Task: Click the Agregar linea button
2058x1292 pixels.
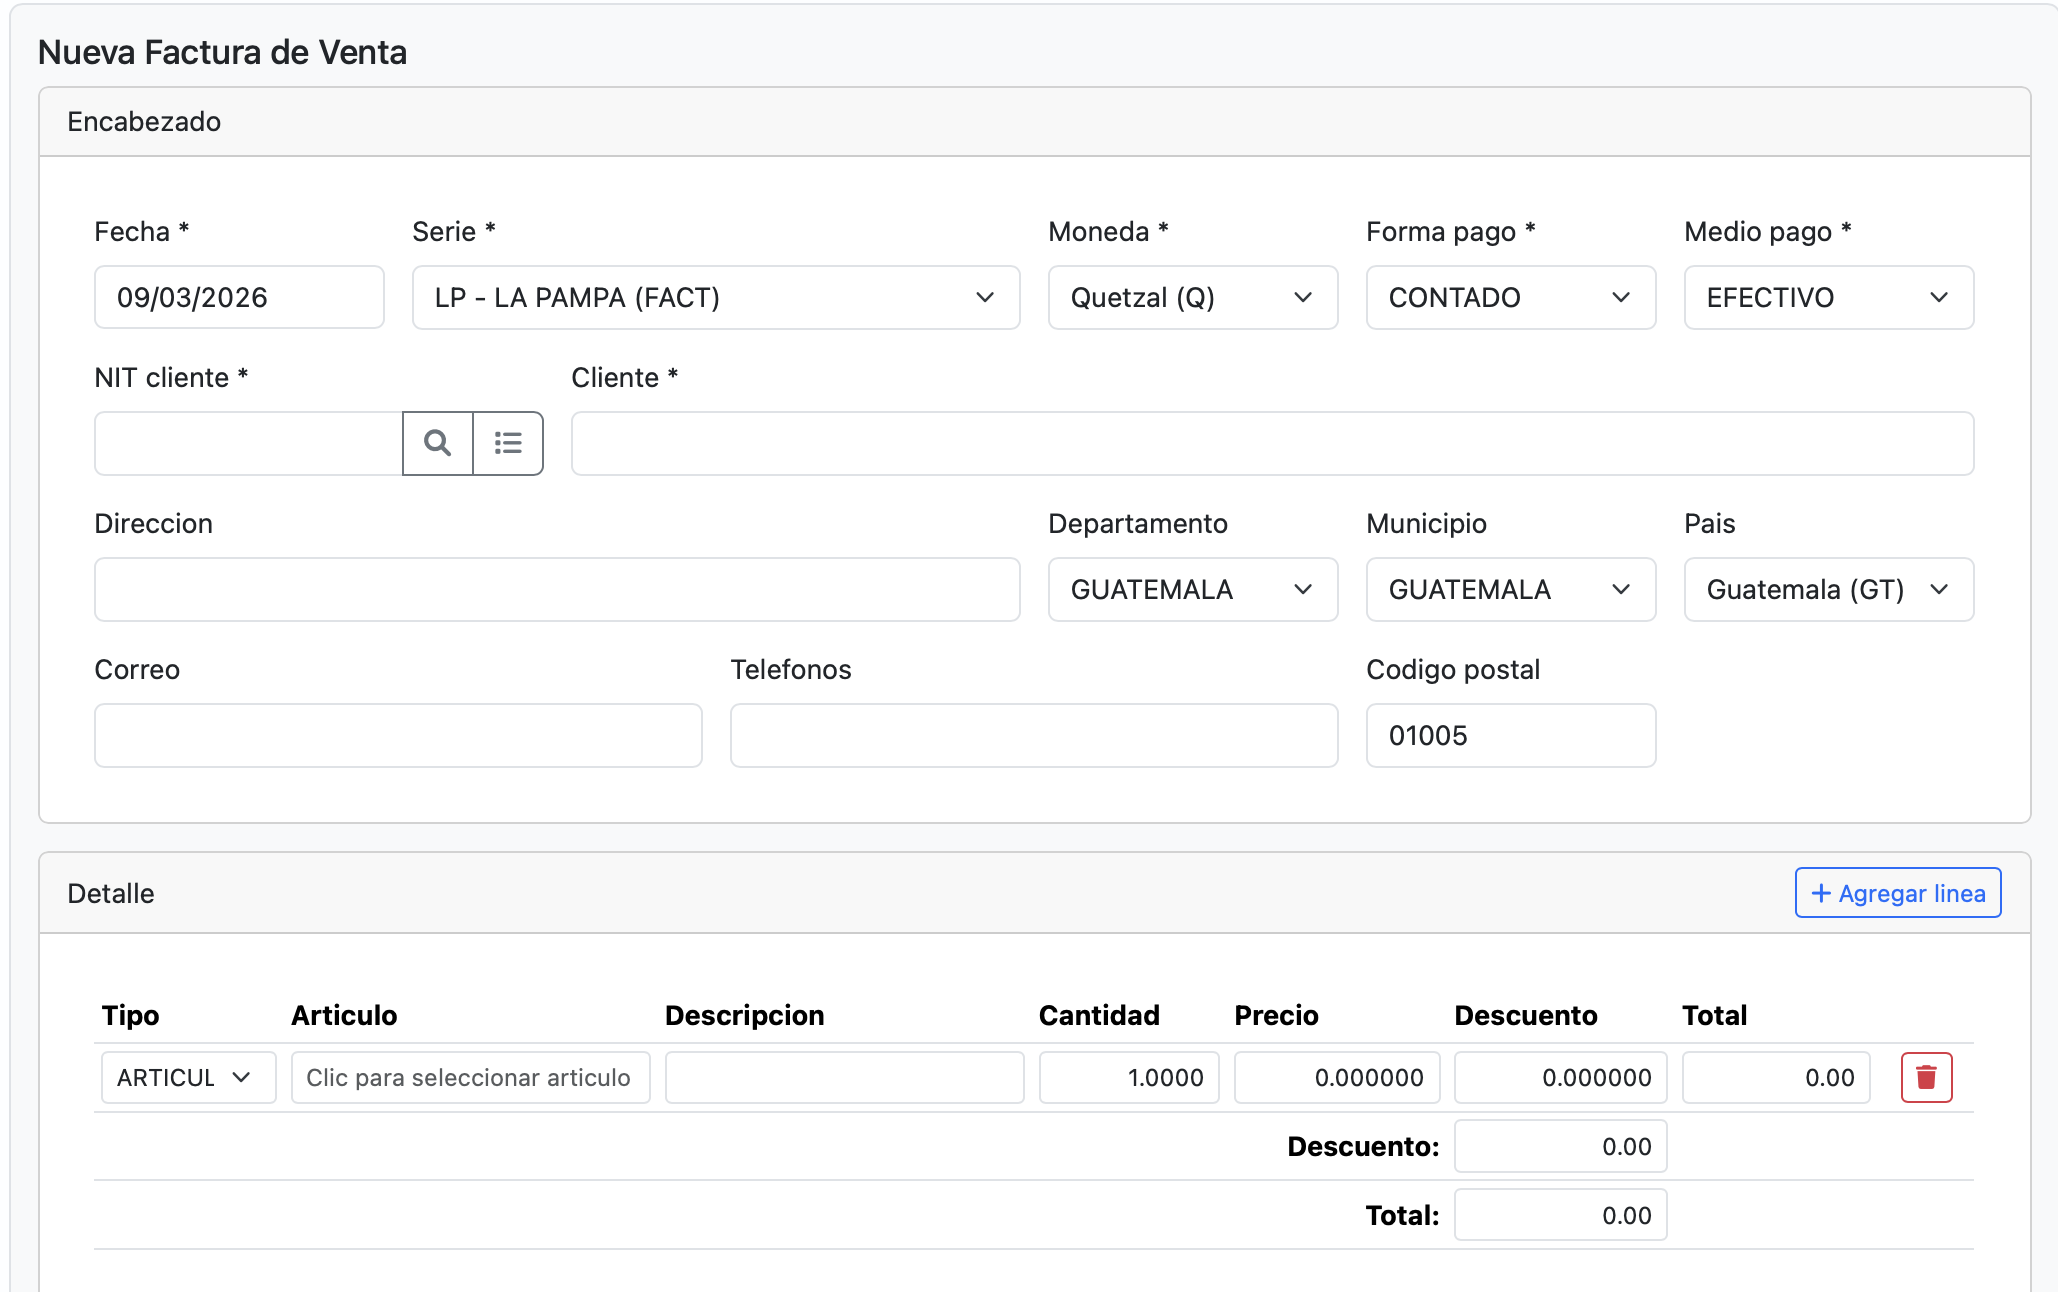Action: 1897,893
